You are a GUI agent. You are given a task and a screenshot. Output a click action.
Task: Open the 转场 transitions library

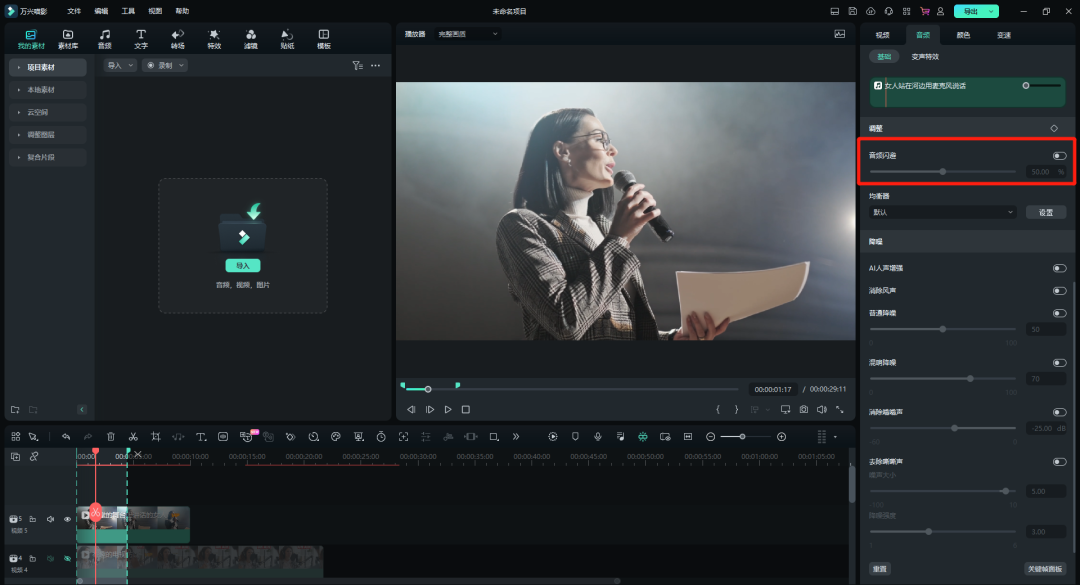pos(178,39)
